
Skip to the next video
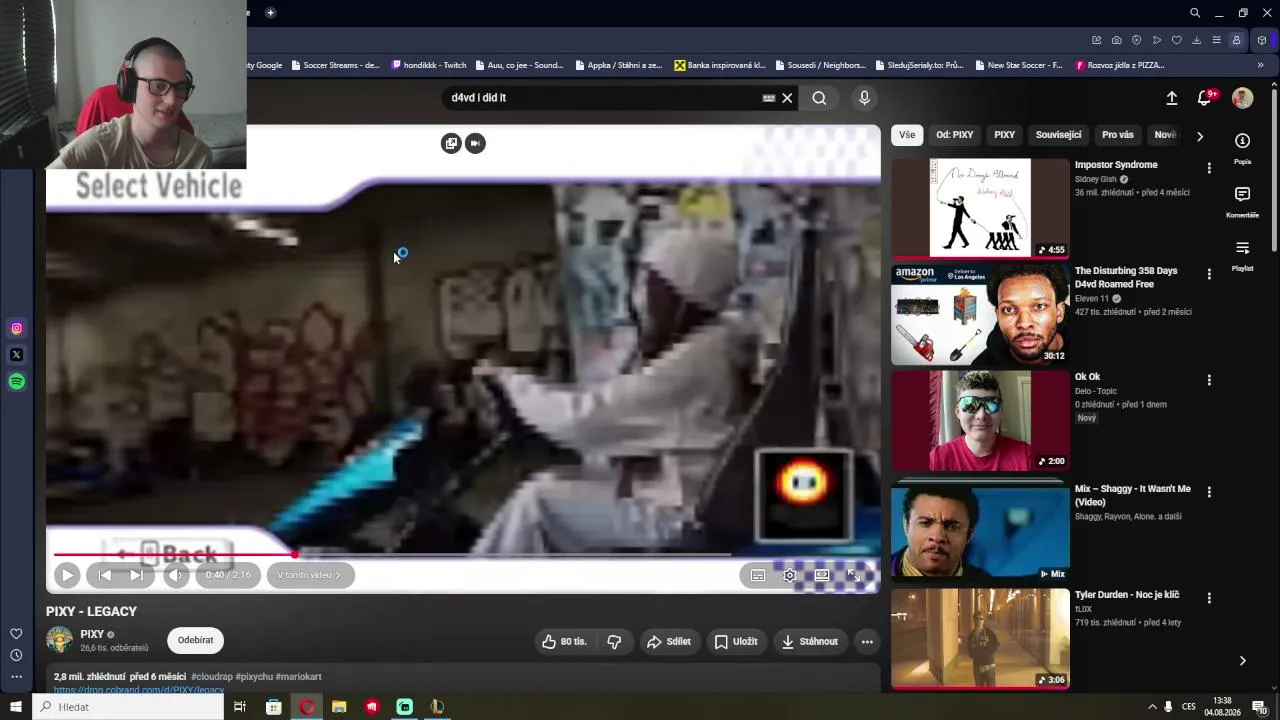[x=136, y=575]
